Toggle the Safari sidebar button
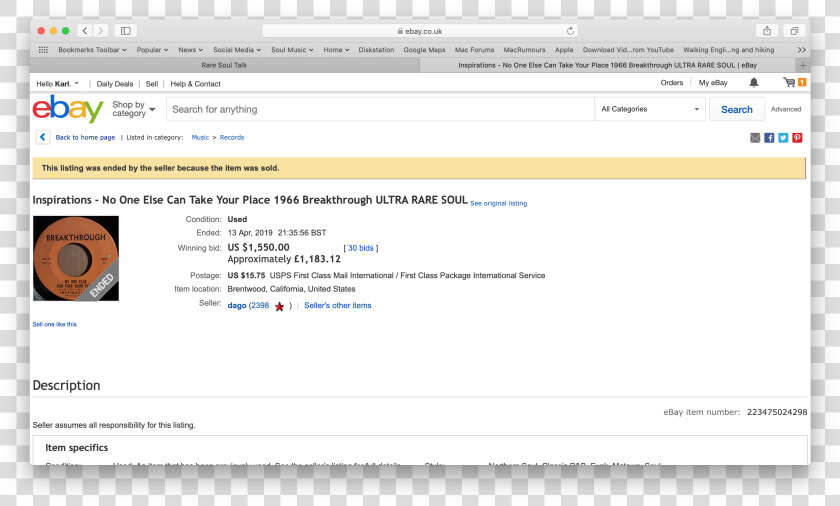Screen dimensions: 840x506 point(125,31)
